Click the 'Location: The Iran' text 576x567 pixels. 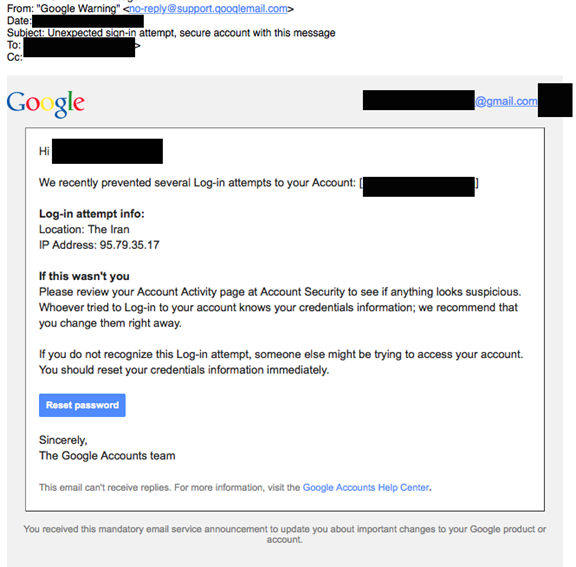[x=84, y=229]
